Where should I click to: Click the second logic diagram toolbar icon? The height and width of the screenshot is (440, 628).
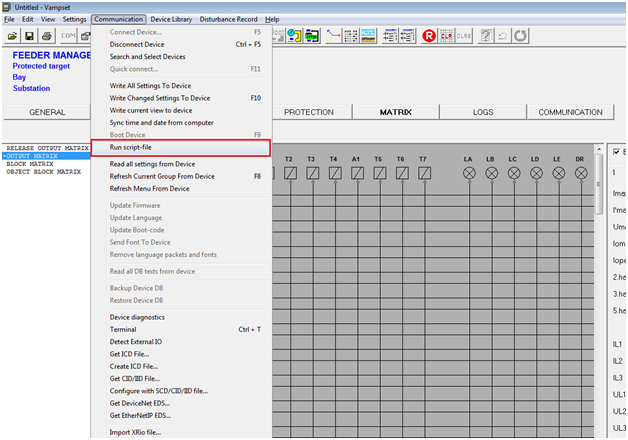(x=407, y=36)
